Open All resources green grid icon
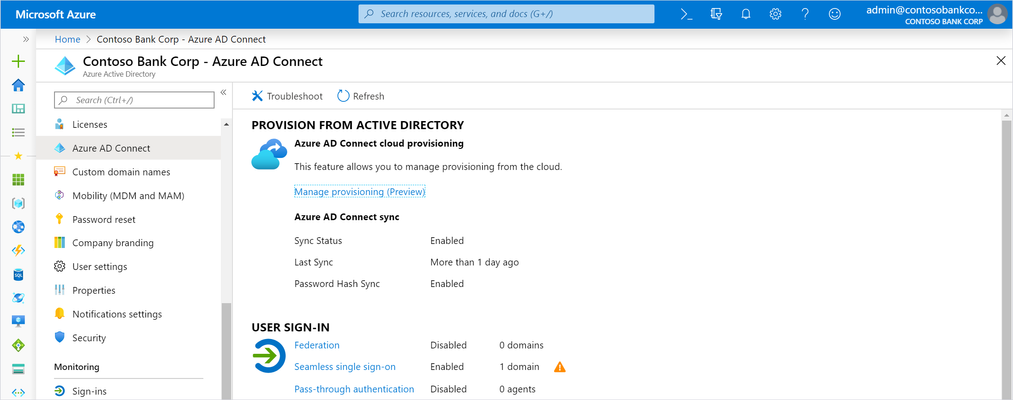 pos(19,179)
